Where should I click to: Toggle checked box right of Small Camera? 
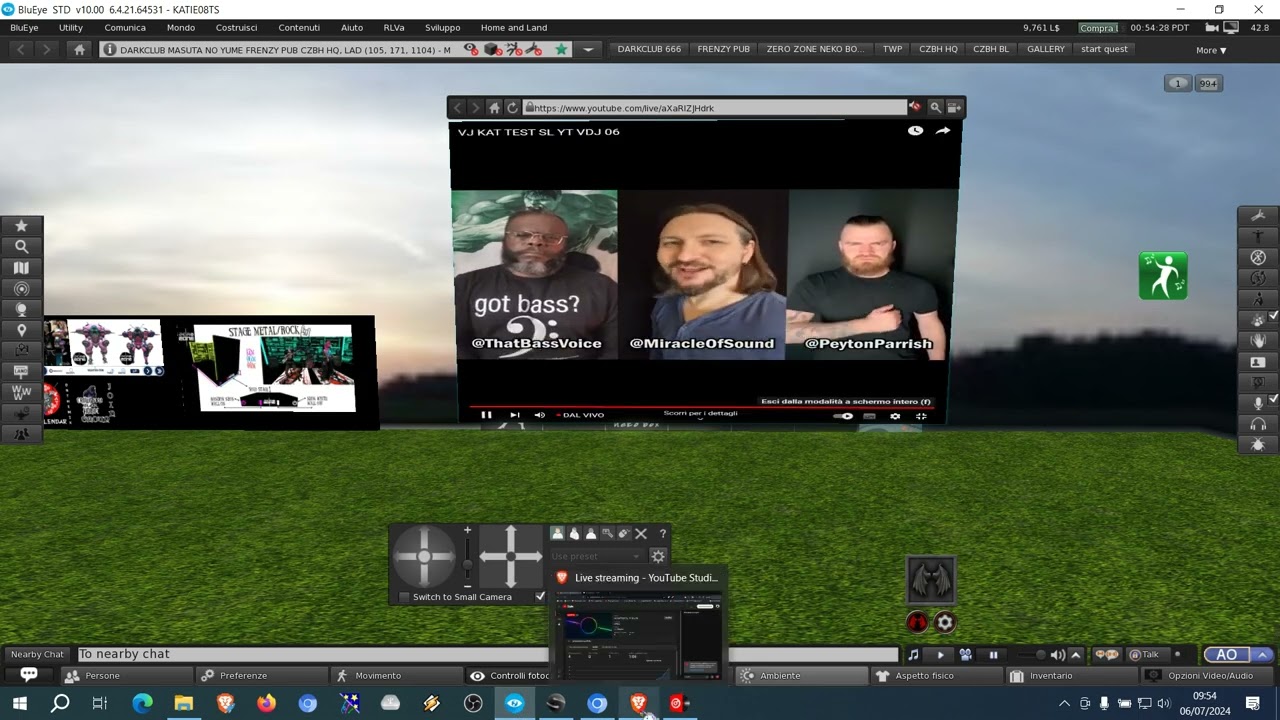541,597
